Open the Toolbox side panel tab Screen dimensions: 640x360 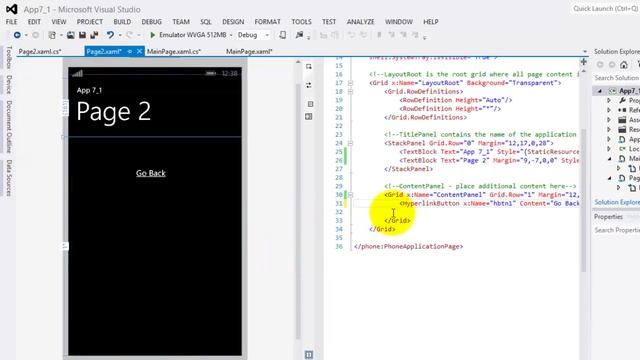(x=9, y=57)
